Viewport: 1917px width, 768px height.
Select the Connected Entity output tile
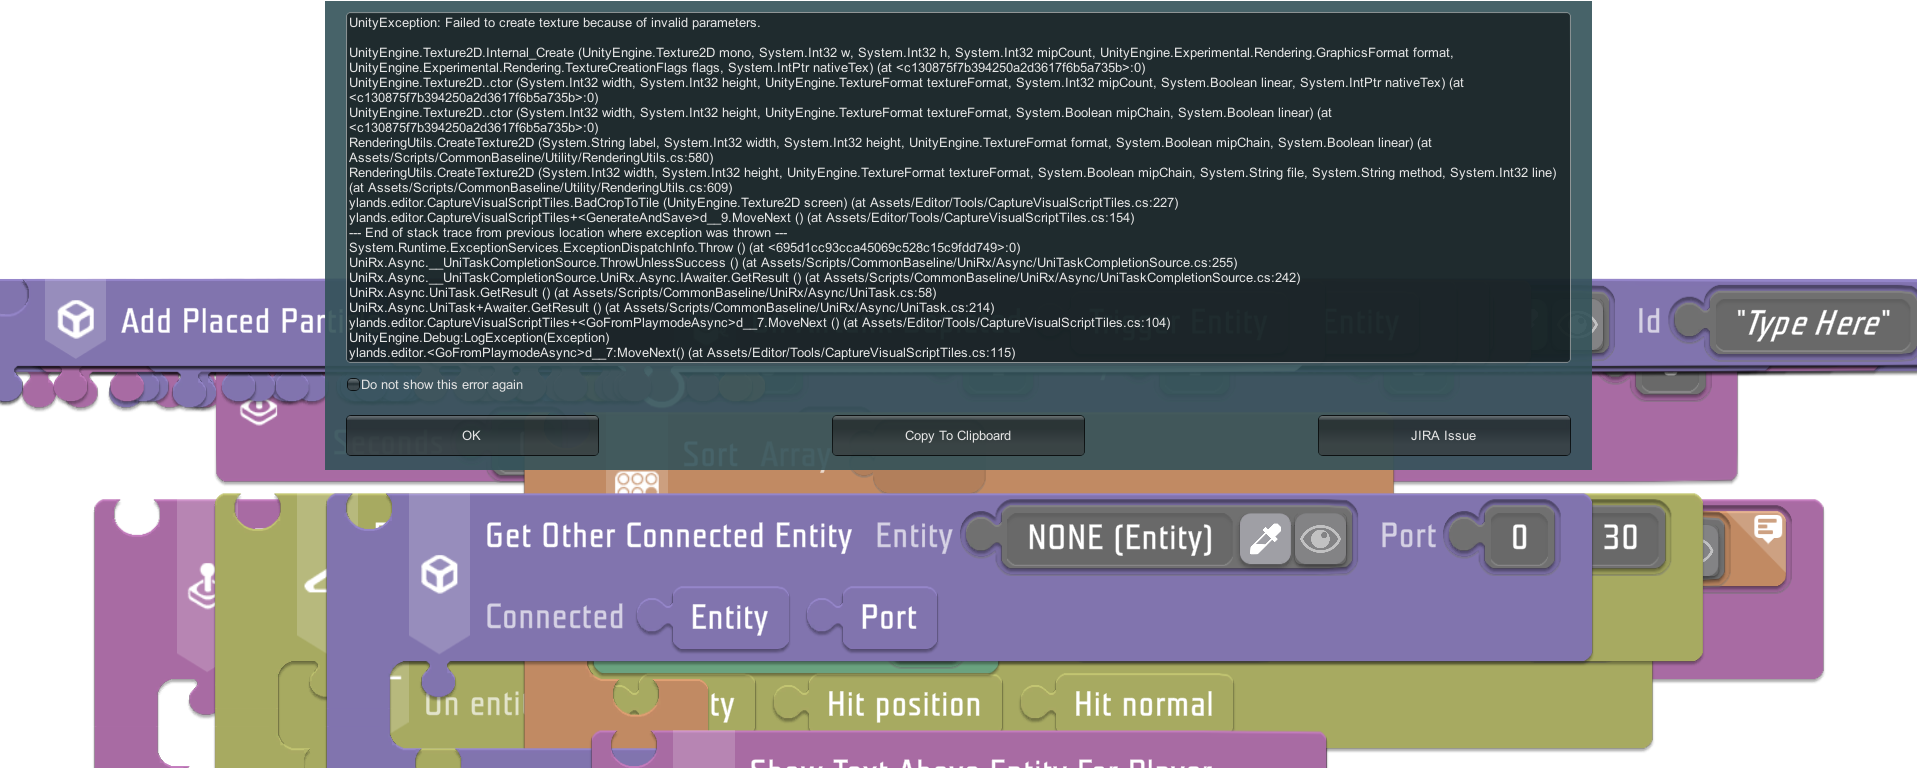pos(729,618)
